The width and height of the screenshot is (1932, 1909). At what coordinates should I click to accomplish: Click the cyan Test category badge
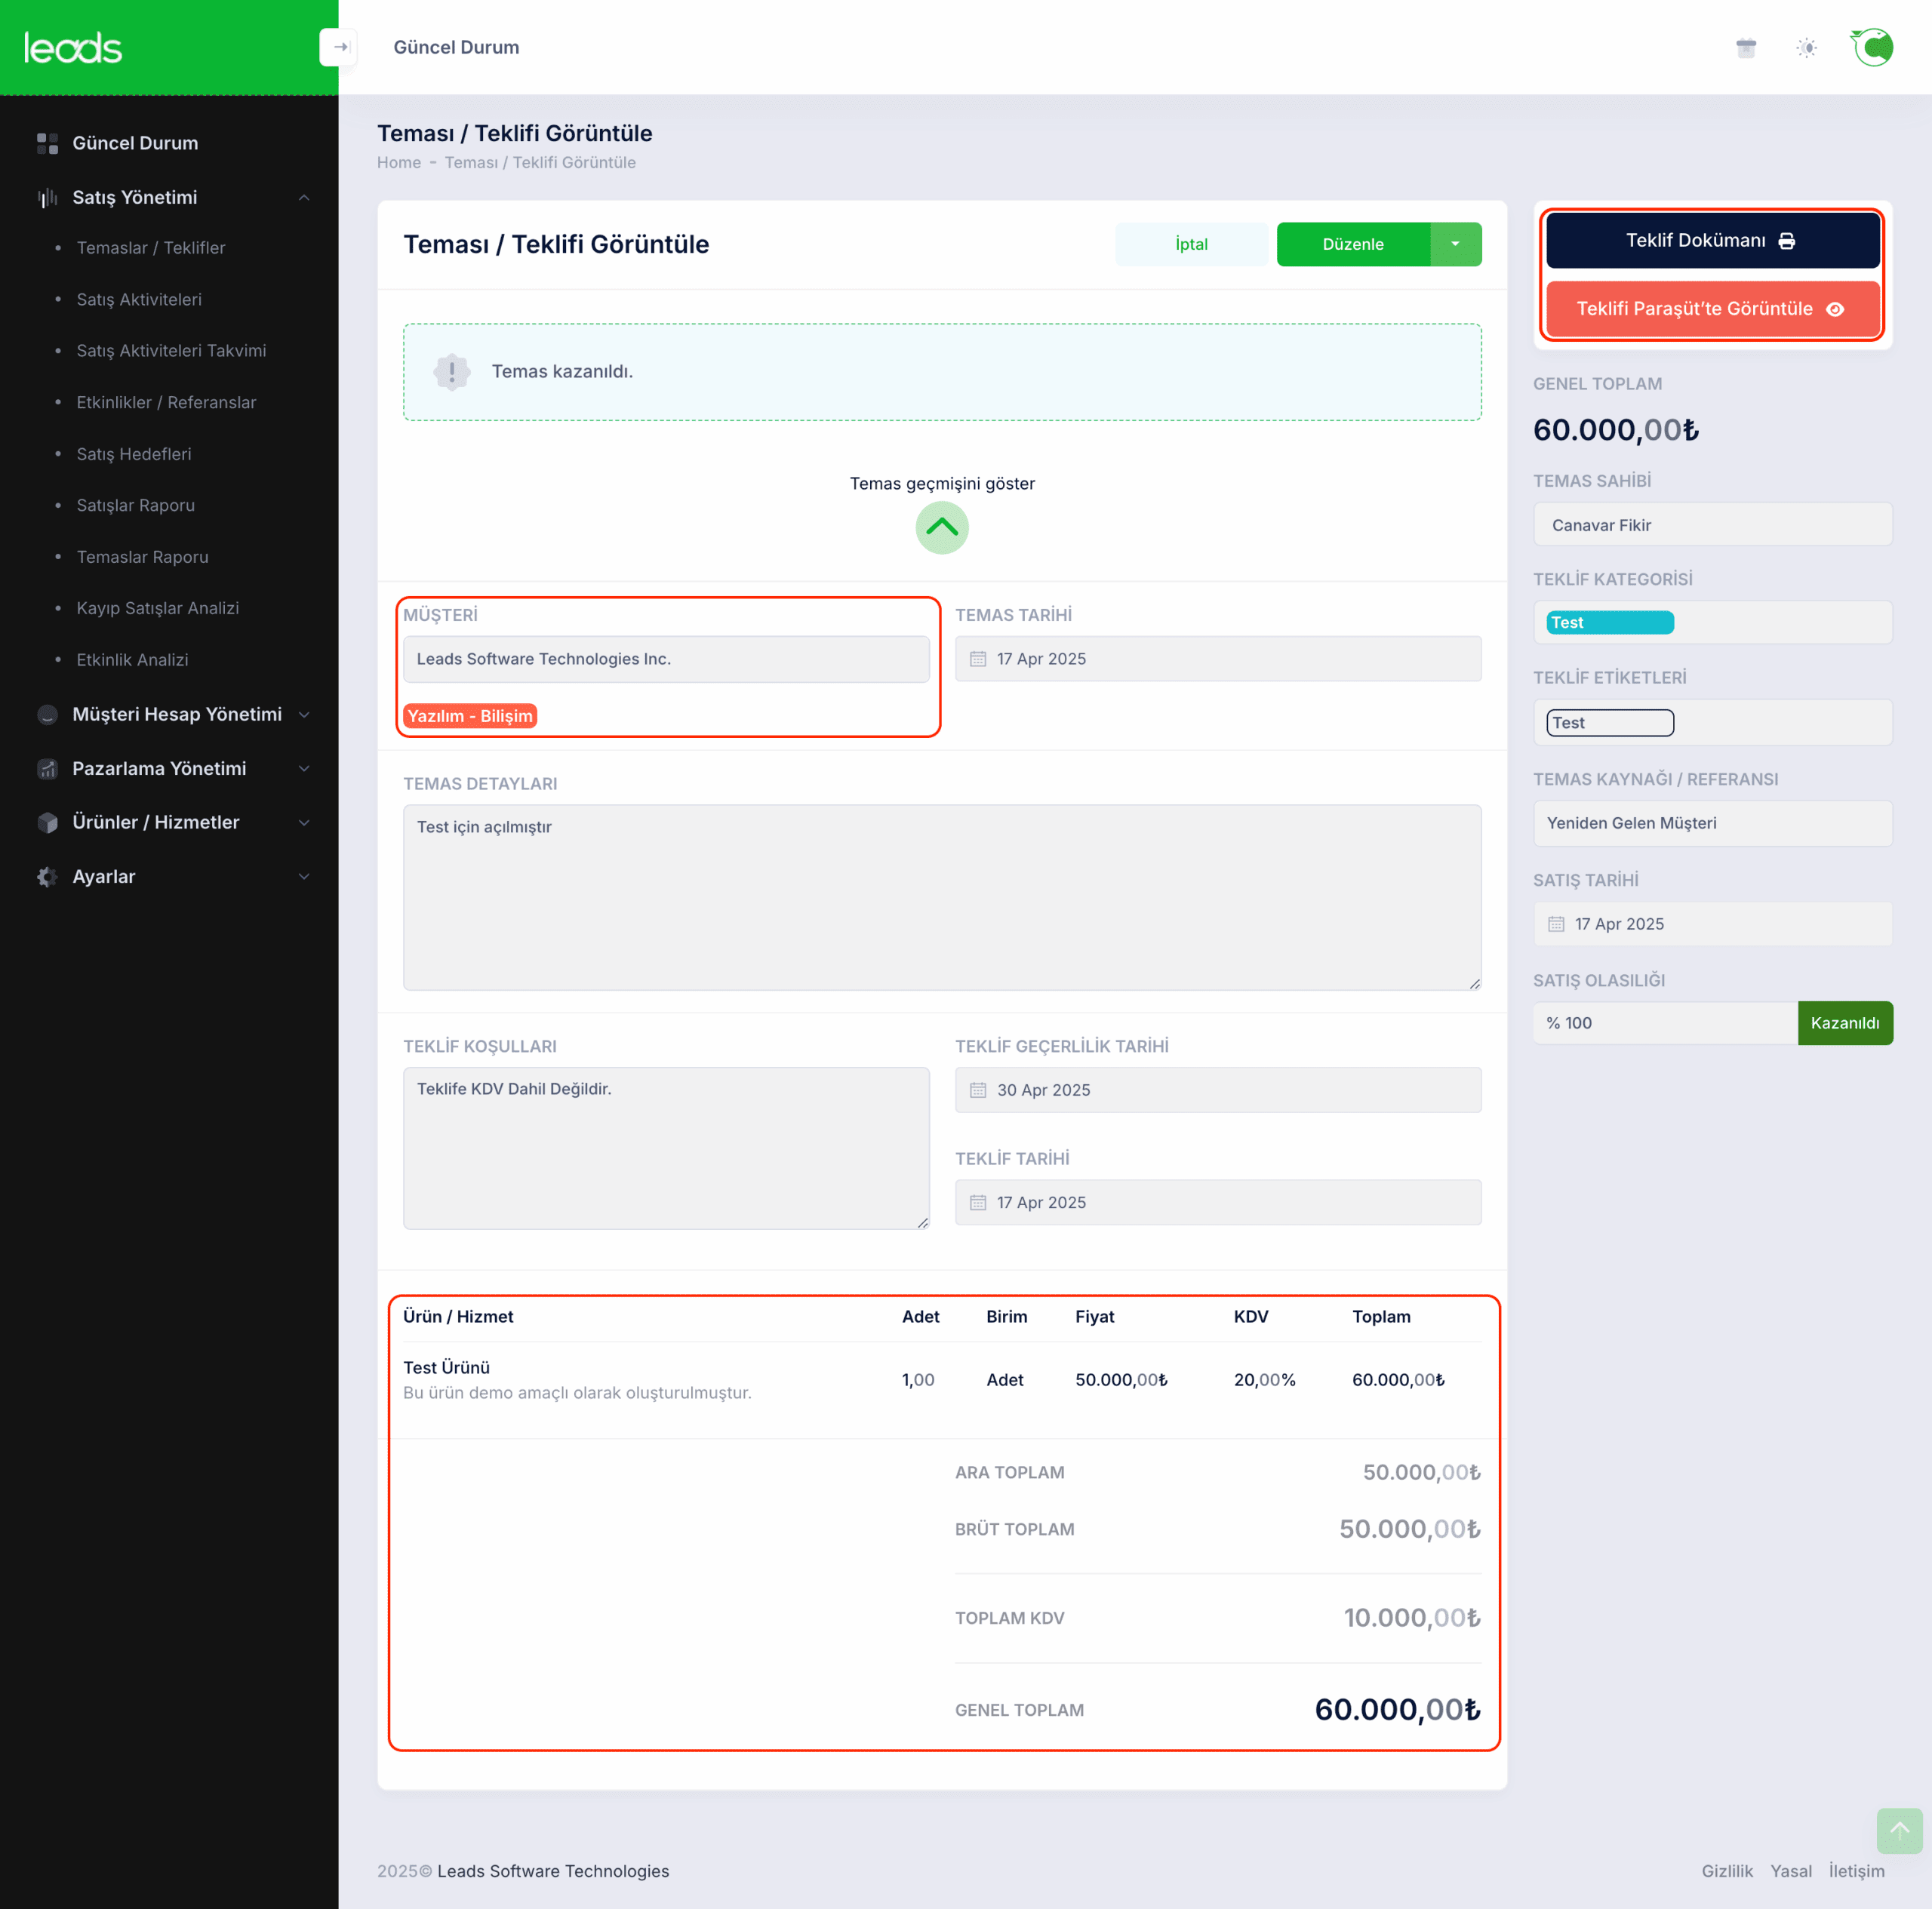pyautogui.click(x=1610, y=622)
